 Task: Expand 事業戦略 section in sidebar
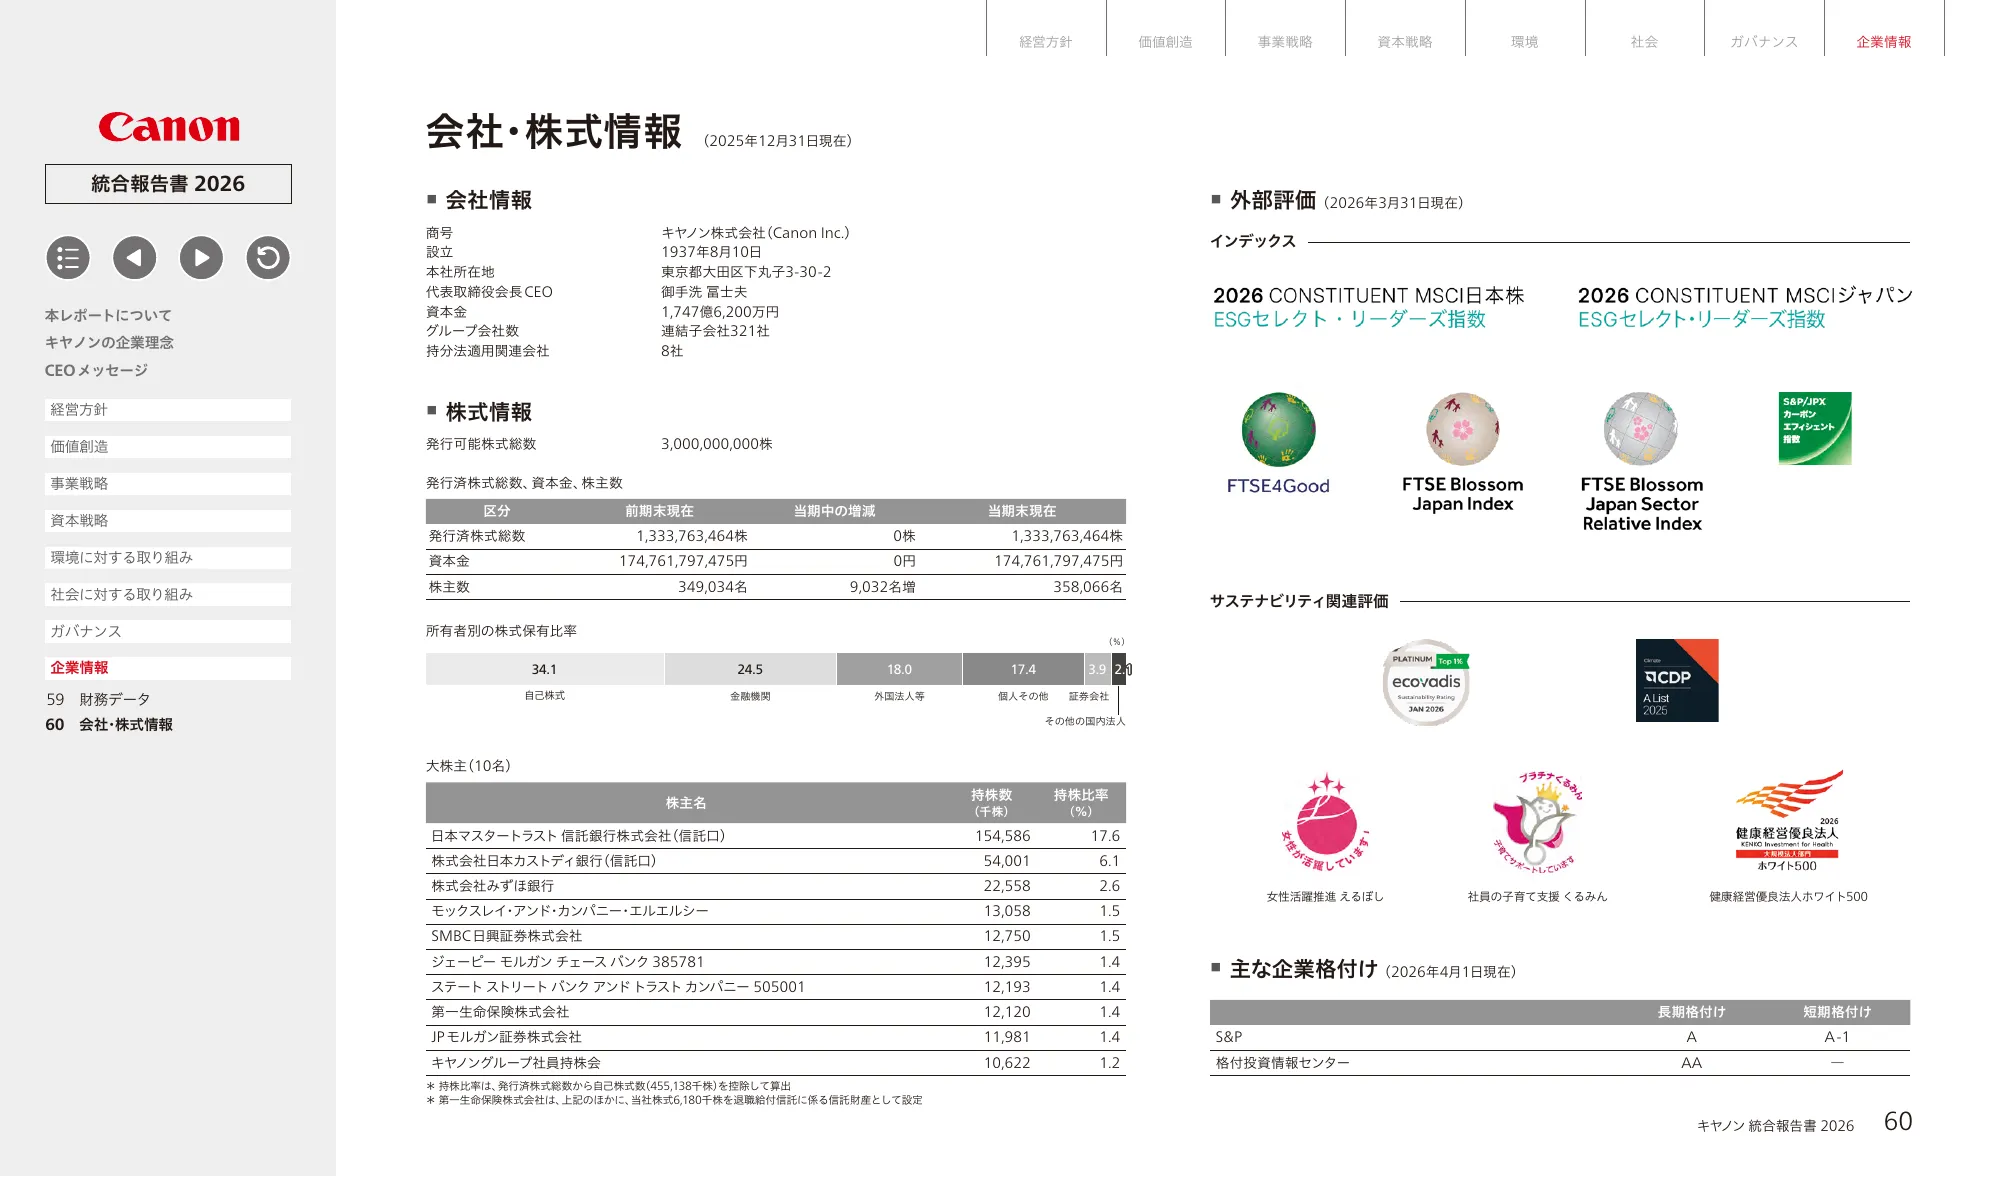[x=168, y=484]
